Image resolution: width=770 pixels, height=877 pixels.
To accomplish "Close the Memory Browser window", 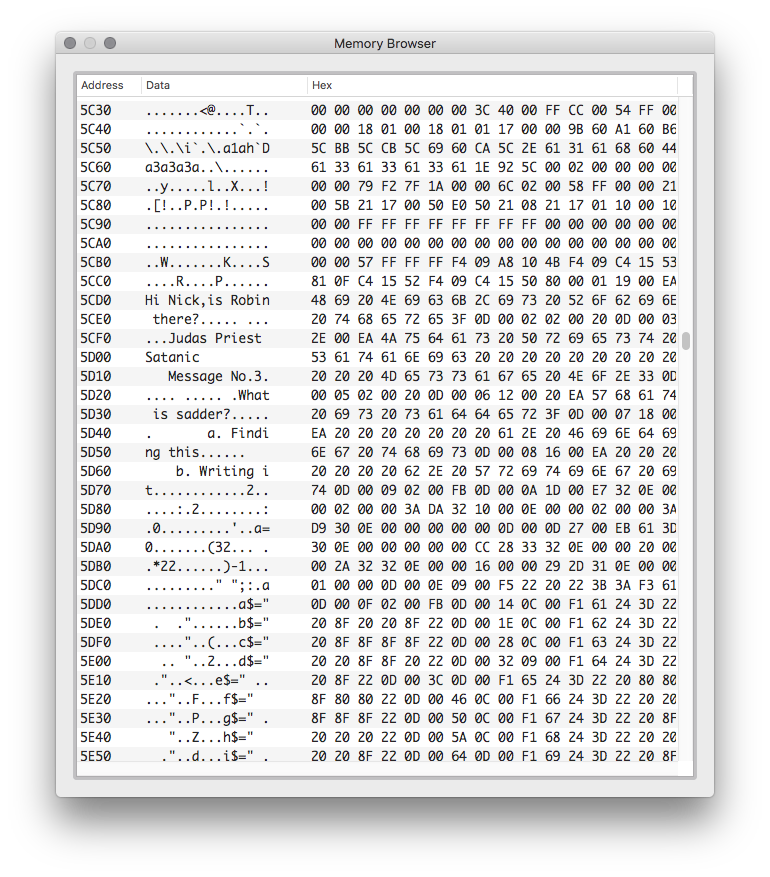I will coord(70,43).
